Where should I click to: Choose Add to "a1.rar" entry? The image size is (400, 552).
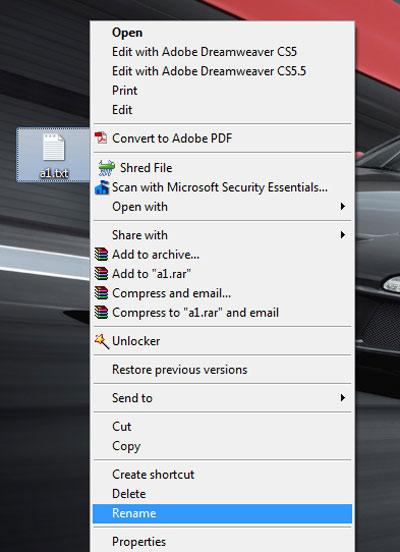point(222,274)
